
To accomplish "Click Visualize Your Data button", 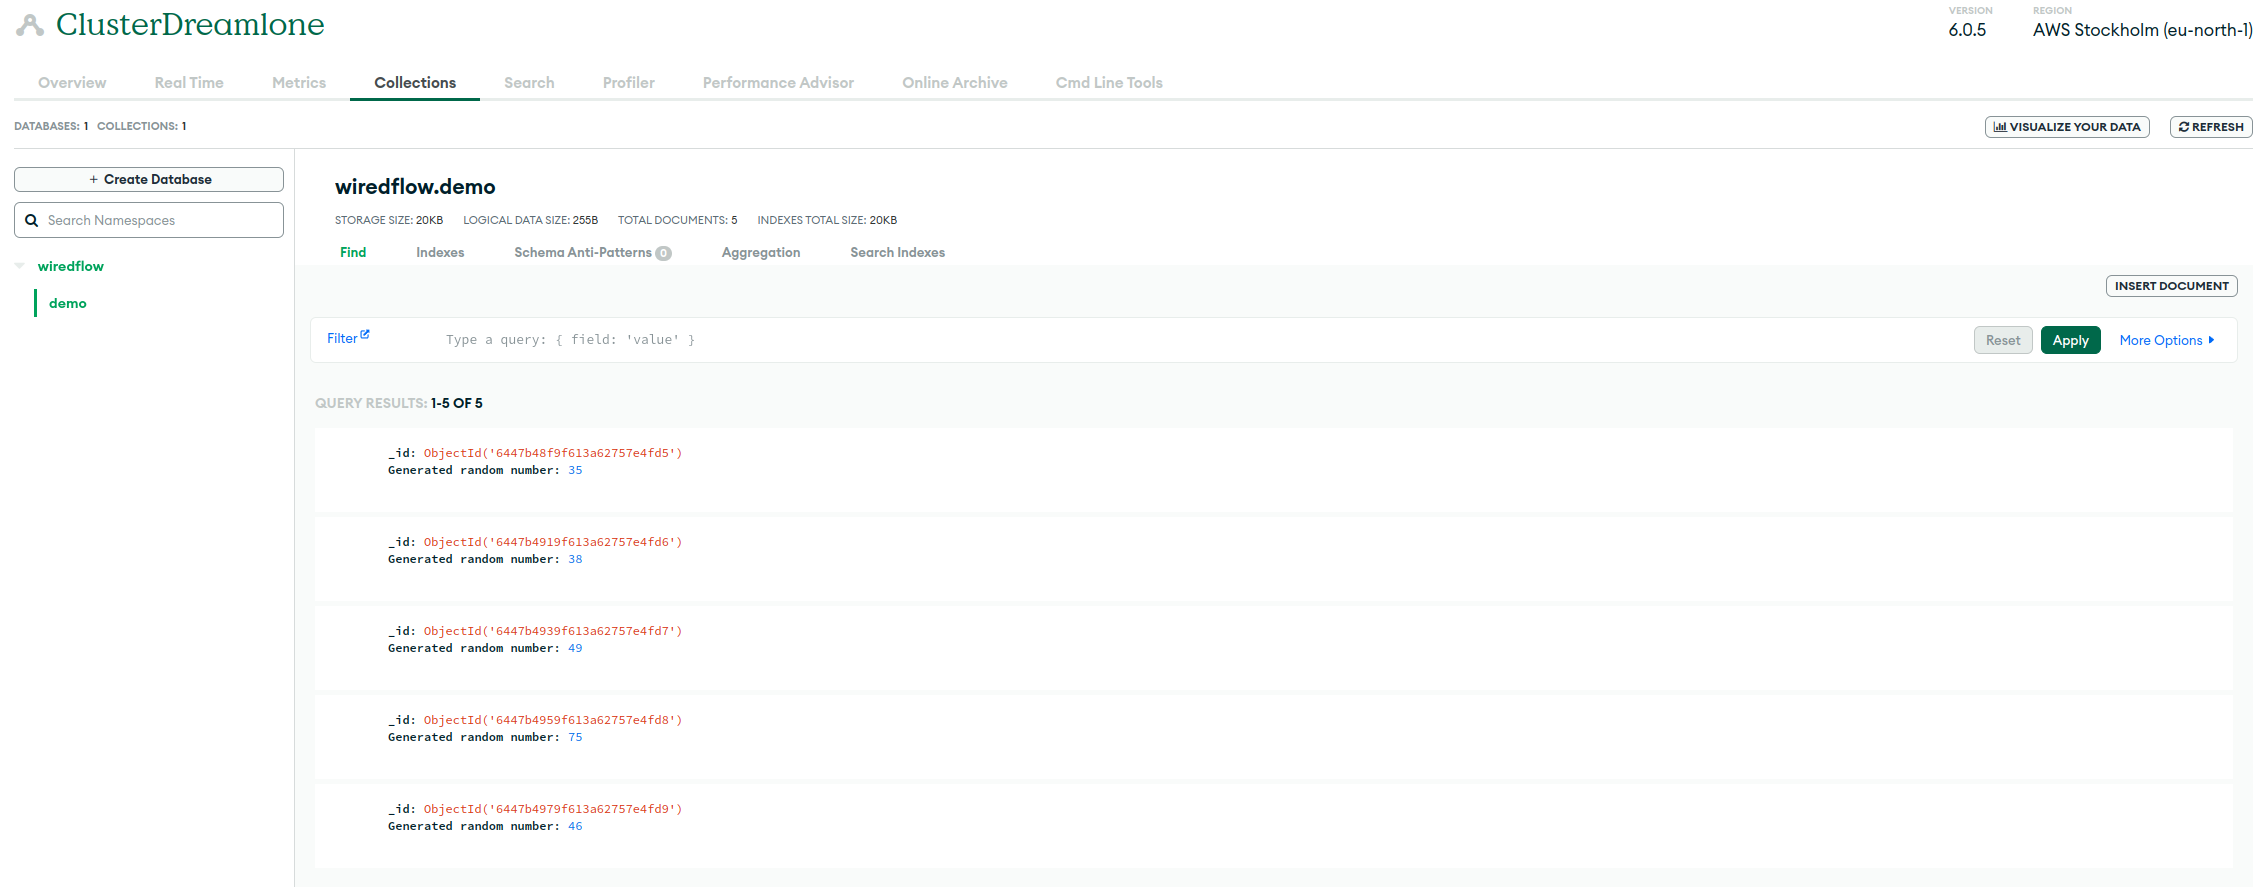I will click(x=2067, y=127).
